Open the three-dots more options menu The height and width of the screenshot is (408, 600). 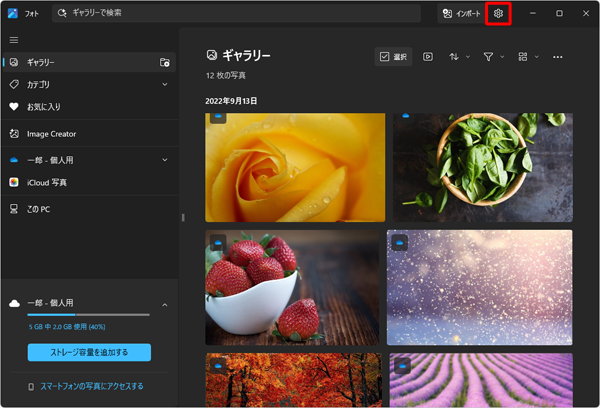click(x=558, y=57)
